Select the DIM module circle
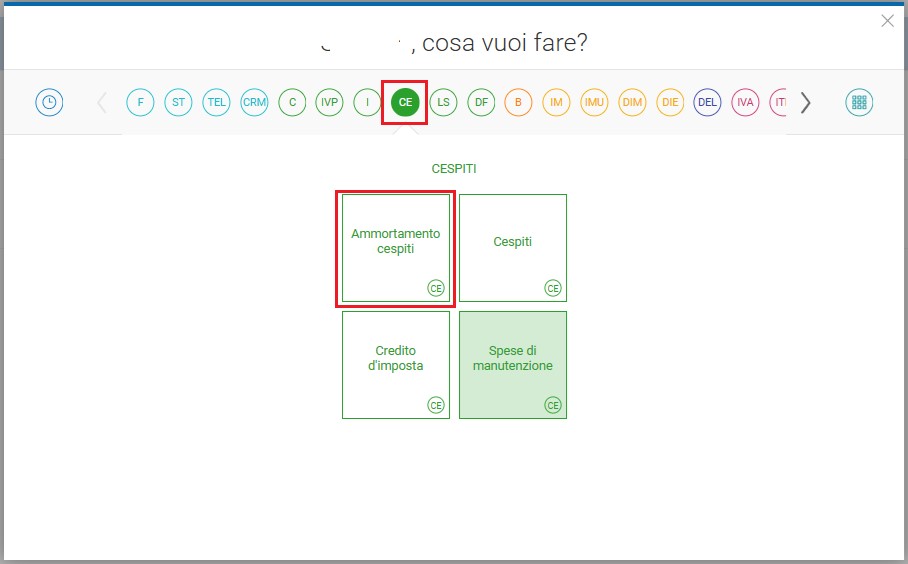908x564 pixels. (632, 102)
